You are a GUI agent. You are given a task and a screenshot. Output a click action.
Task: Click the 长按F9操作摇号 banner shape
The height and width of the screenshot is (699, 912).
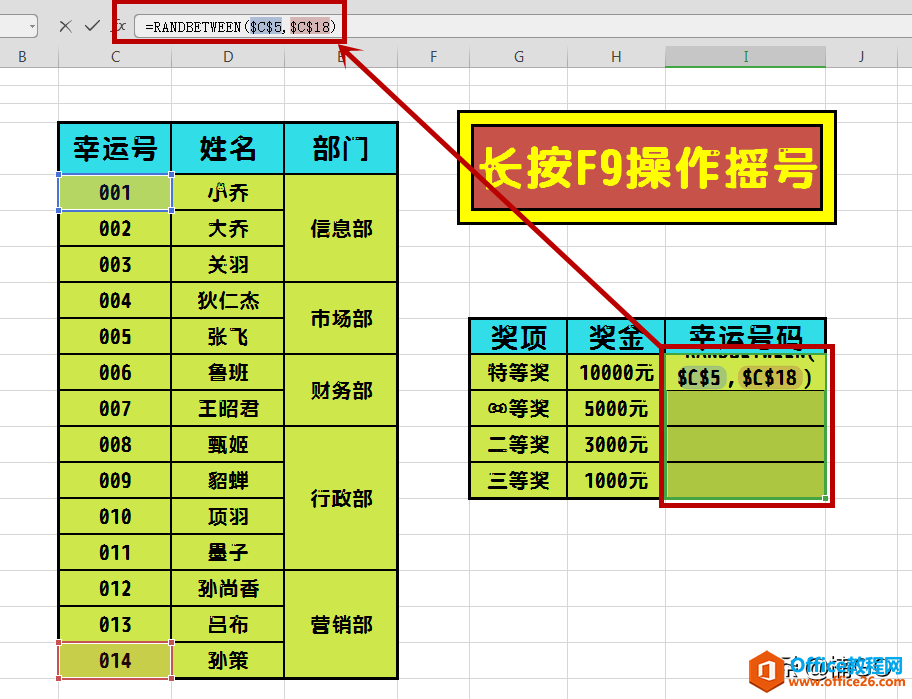click(647, 167)
